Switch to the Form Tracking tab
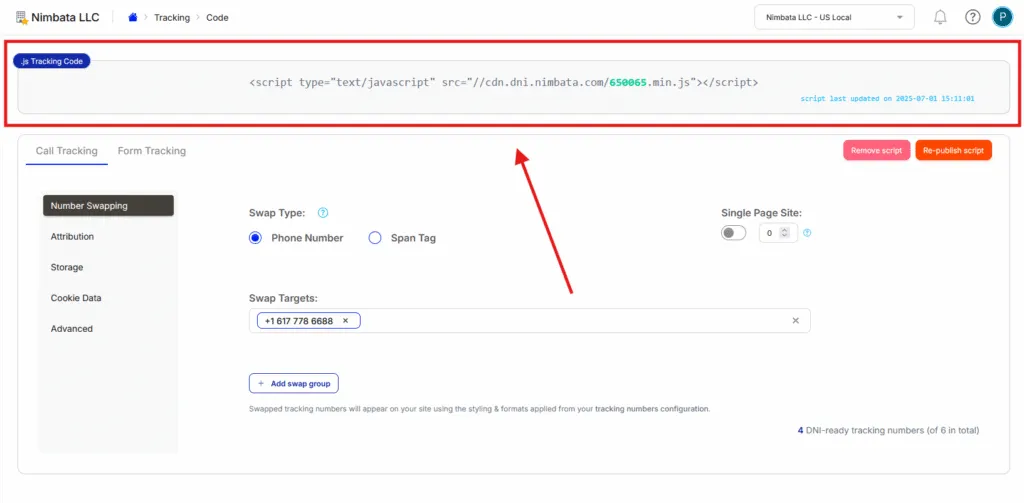 point(152,151)
